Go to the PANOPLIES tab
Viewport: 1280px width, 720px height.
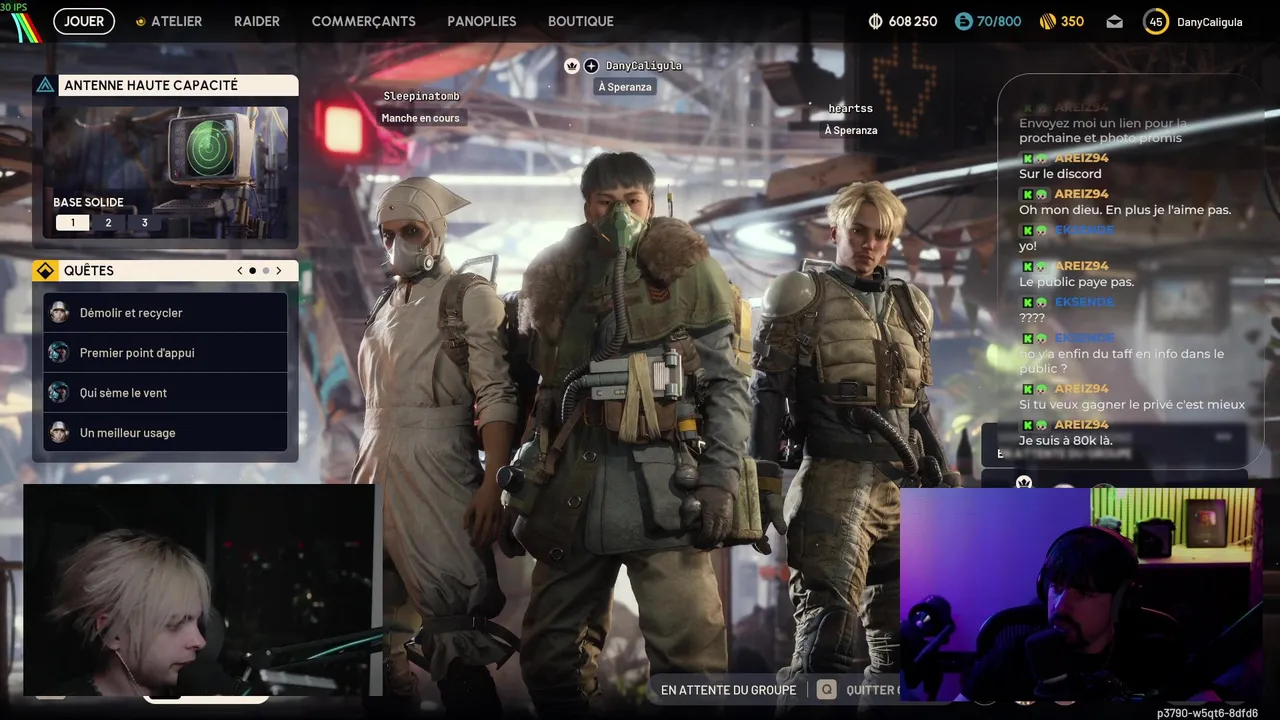click(x=482, y=21)
